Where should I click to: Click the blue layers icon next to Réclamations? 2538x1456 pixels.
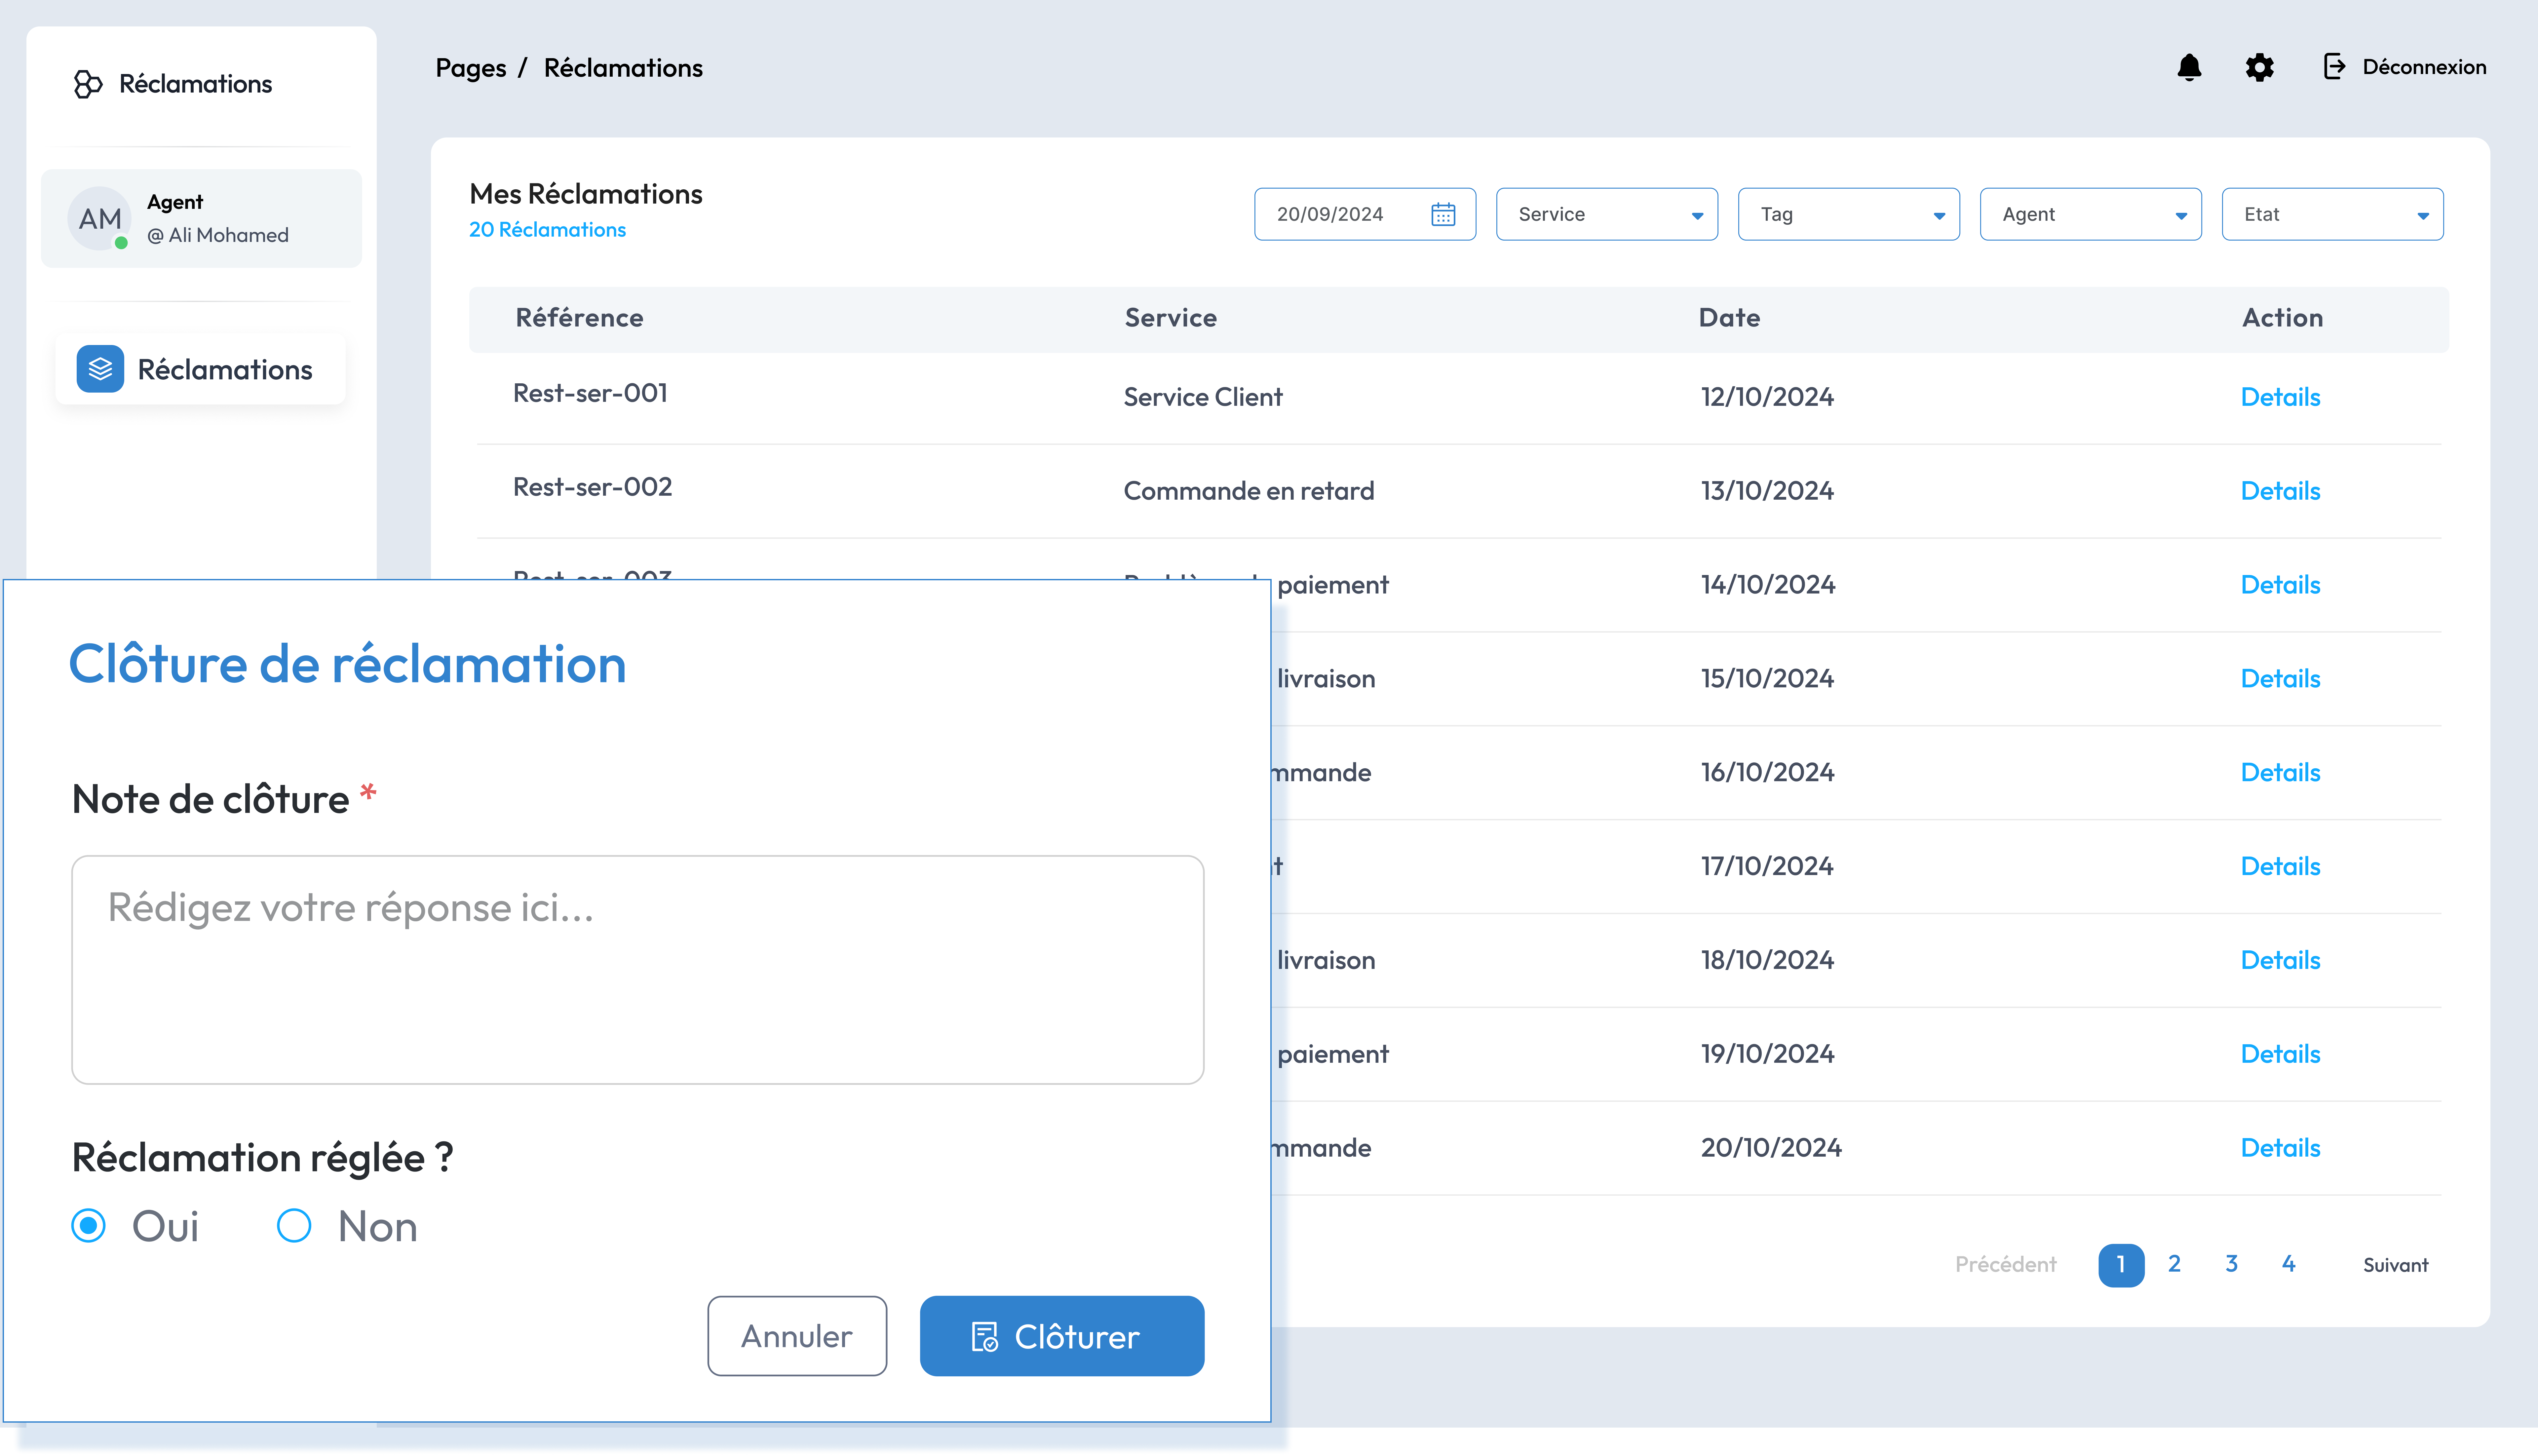point(100,369)
